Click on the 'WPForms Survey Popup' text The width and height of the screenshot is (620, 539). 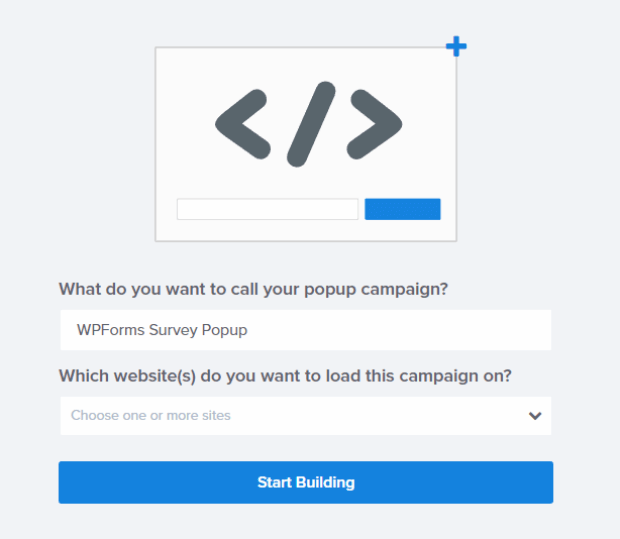(x=162, y=330)
